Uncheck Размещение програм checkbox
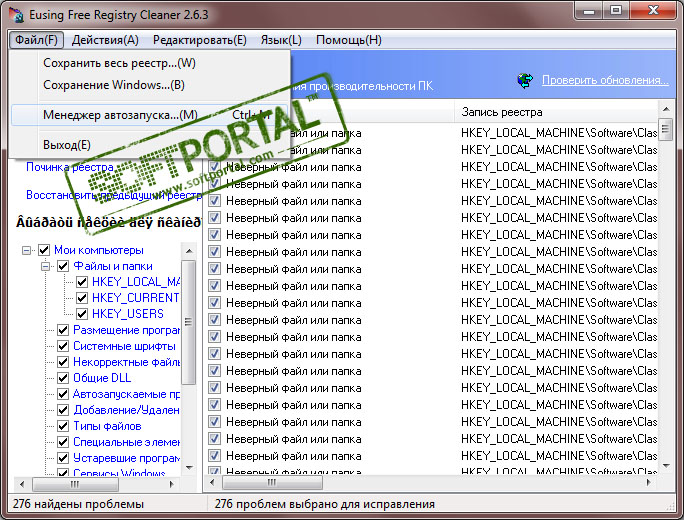Screen dimensions: 684x520 click(x=63, y=330)
